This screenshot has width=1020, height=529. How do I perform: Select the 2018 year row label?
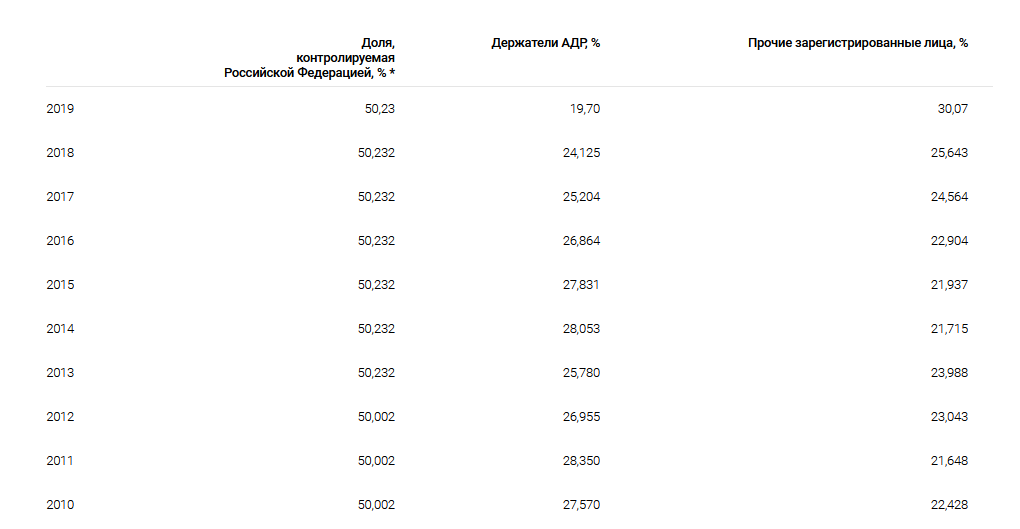tap(60, 153)
